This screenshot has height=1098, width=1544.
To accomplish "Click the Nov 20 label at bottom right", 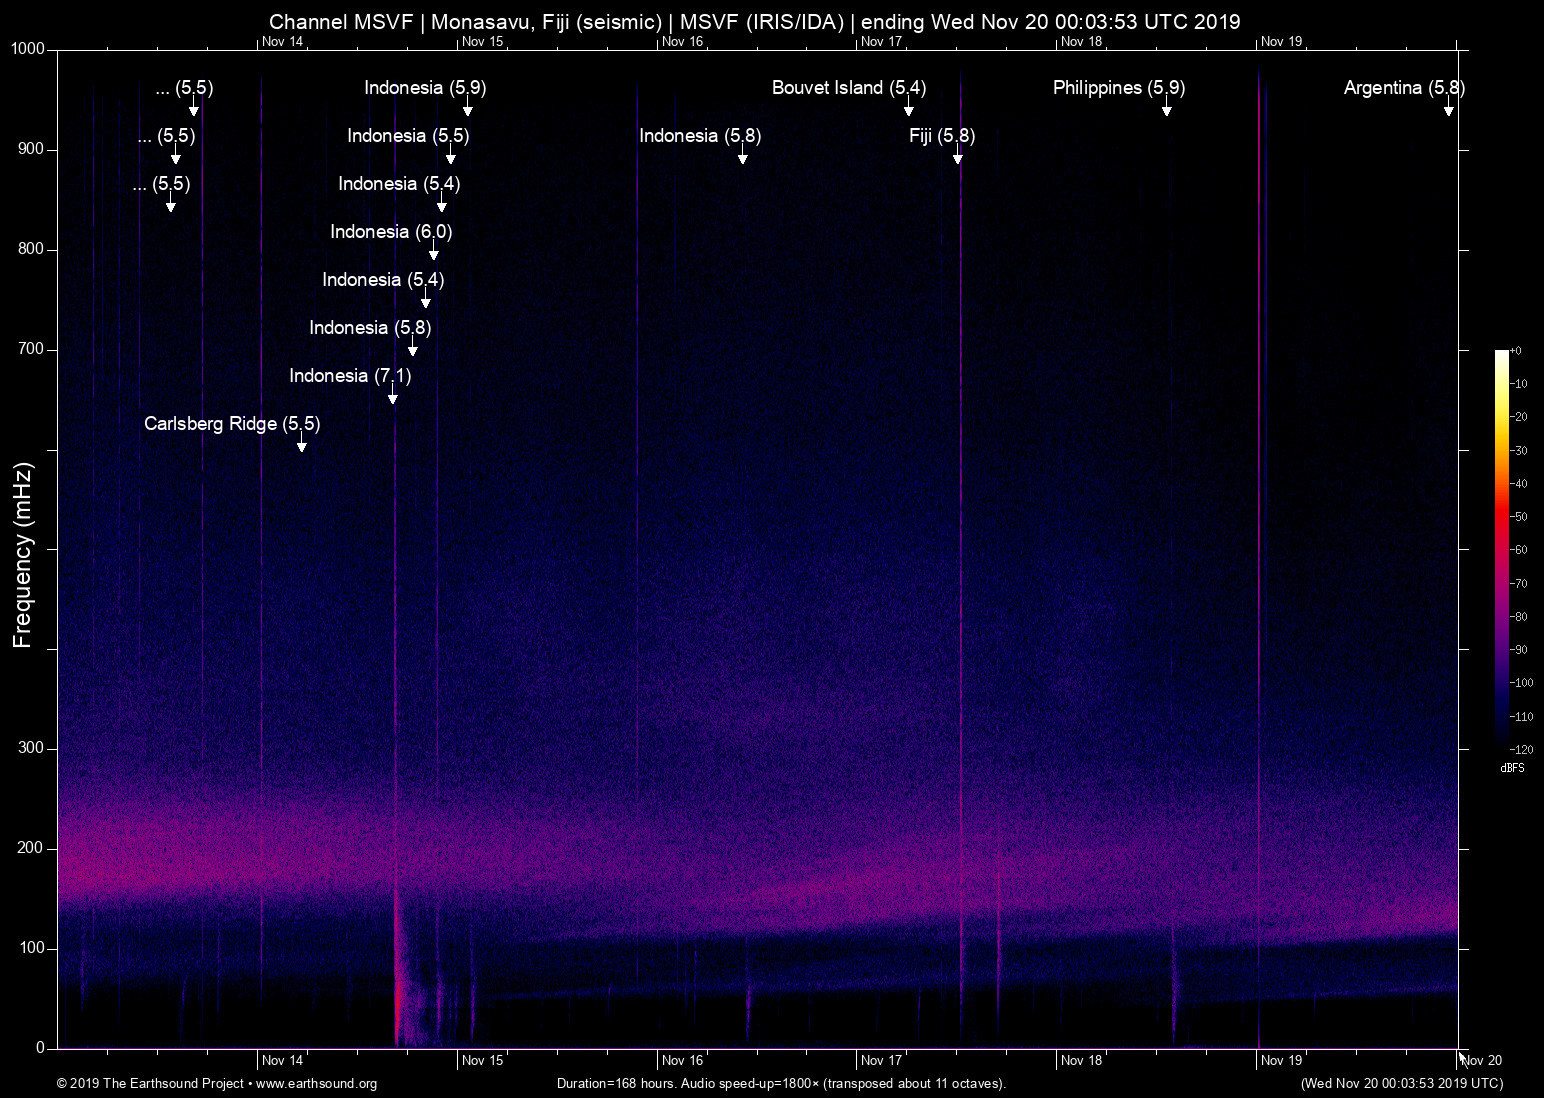I will (x=1482, y=1060).
